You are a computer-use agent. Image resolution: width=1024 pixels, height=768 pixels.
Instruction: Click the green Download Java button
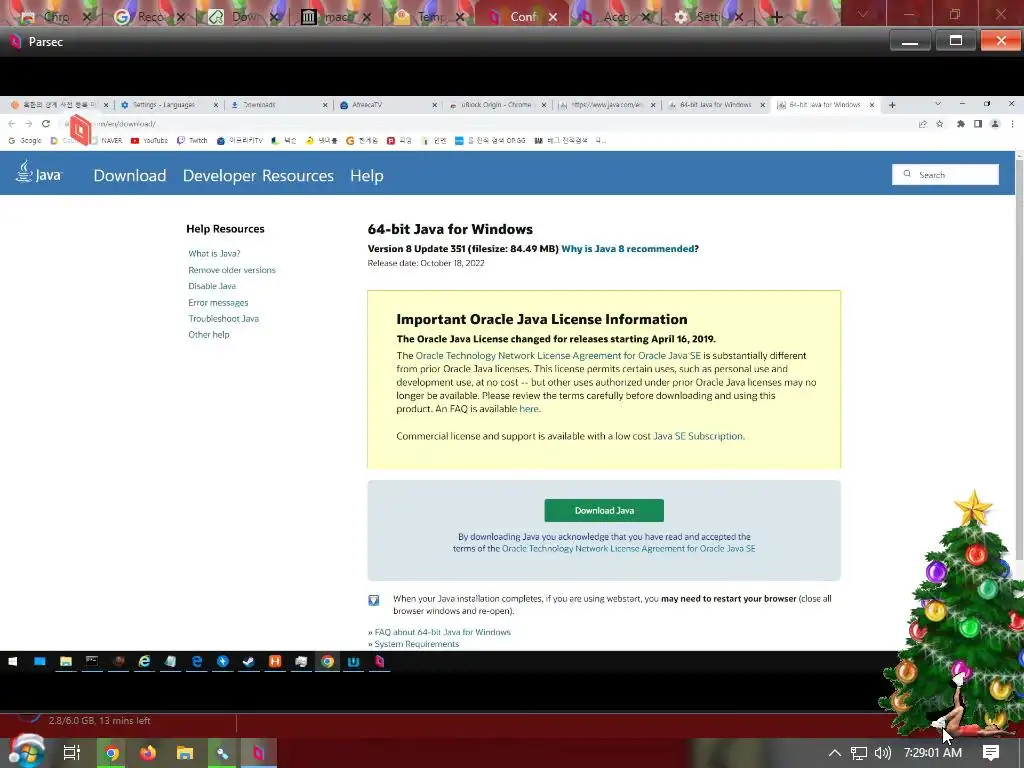pos(604,511)
